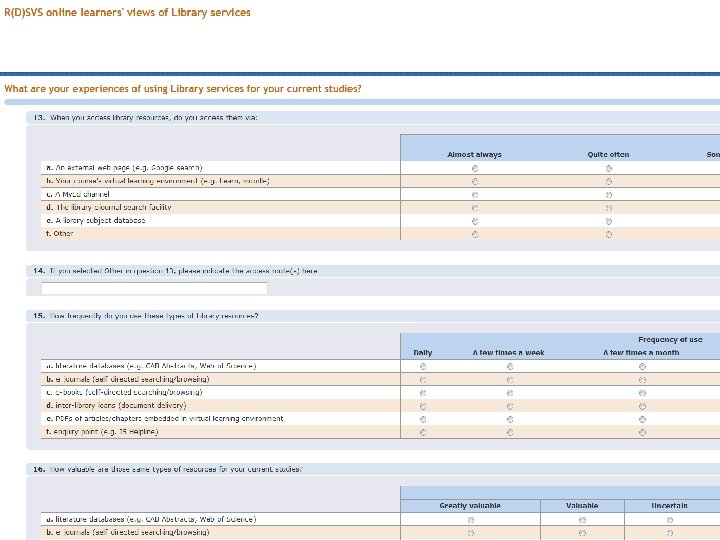
Task: Select Almost always for external web page
Action: pyautogui.click(x=475, y=169)
